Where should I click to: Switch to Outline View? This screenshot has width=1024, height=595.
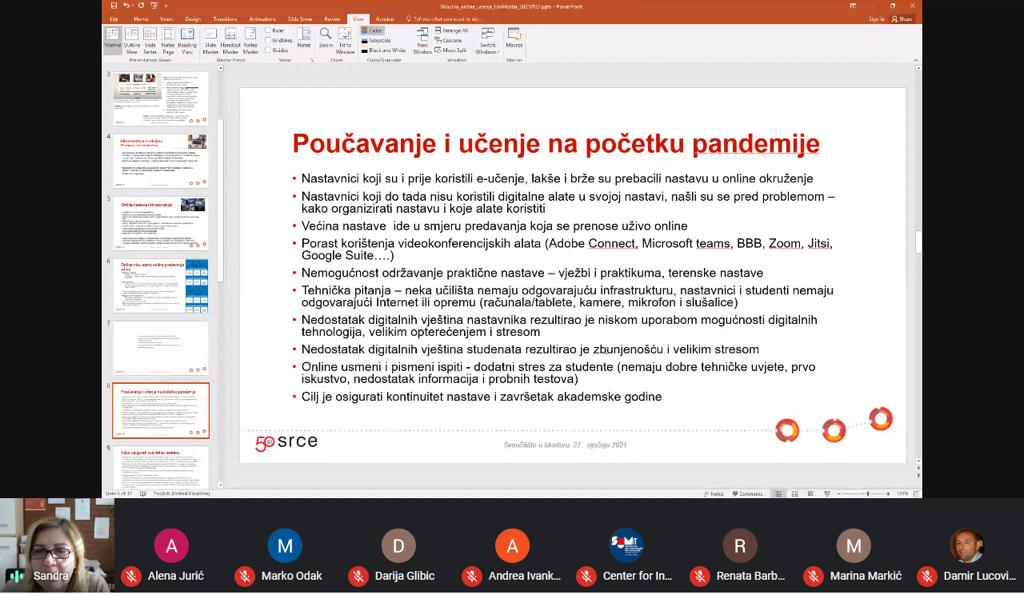(x=132, y=43)
